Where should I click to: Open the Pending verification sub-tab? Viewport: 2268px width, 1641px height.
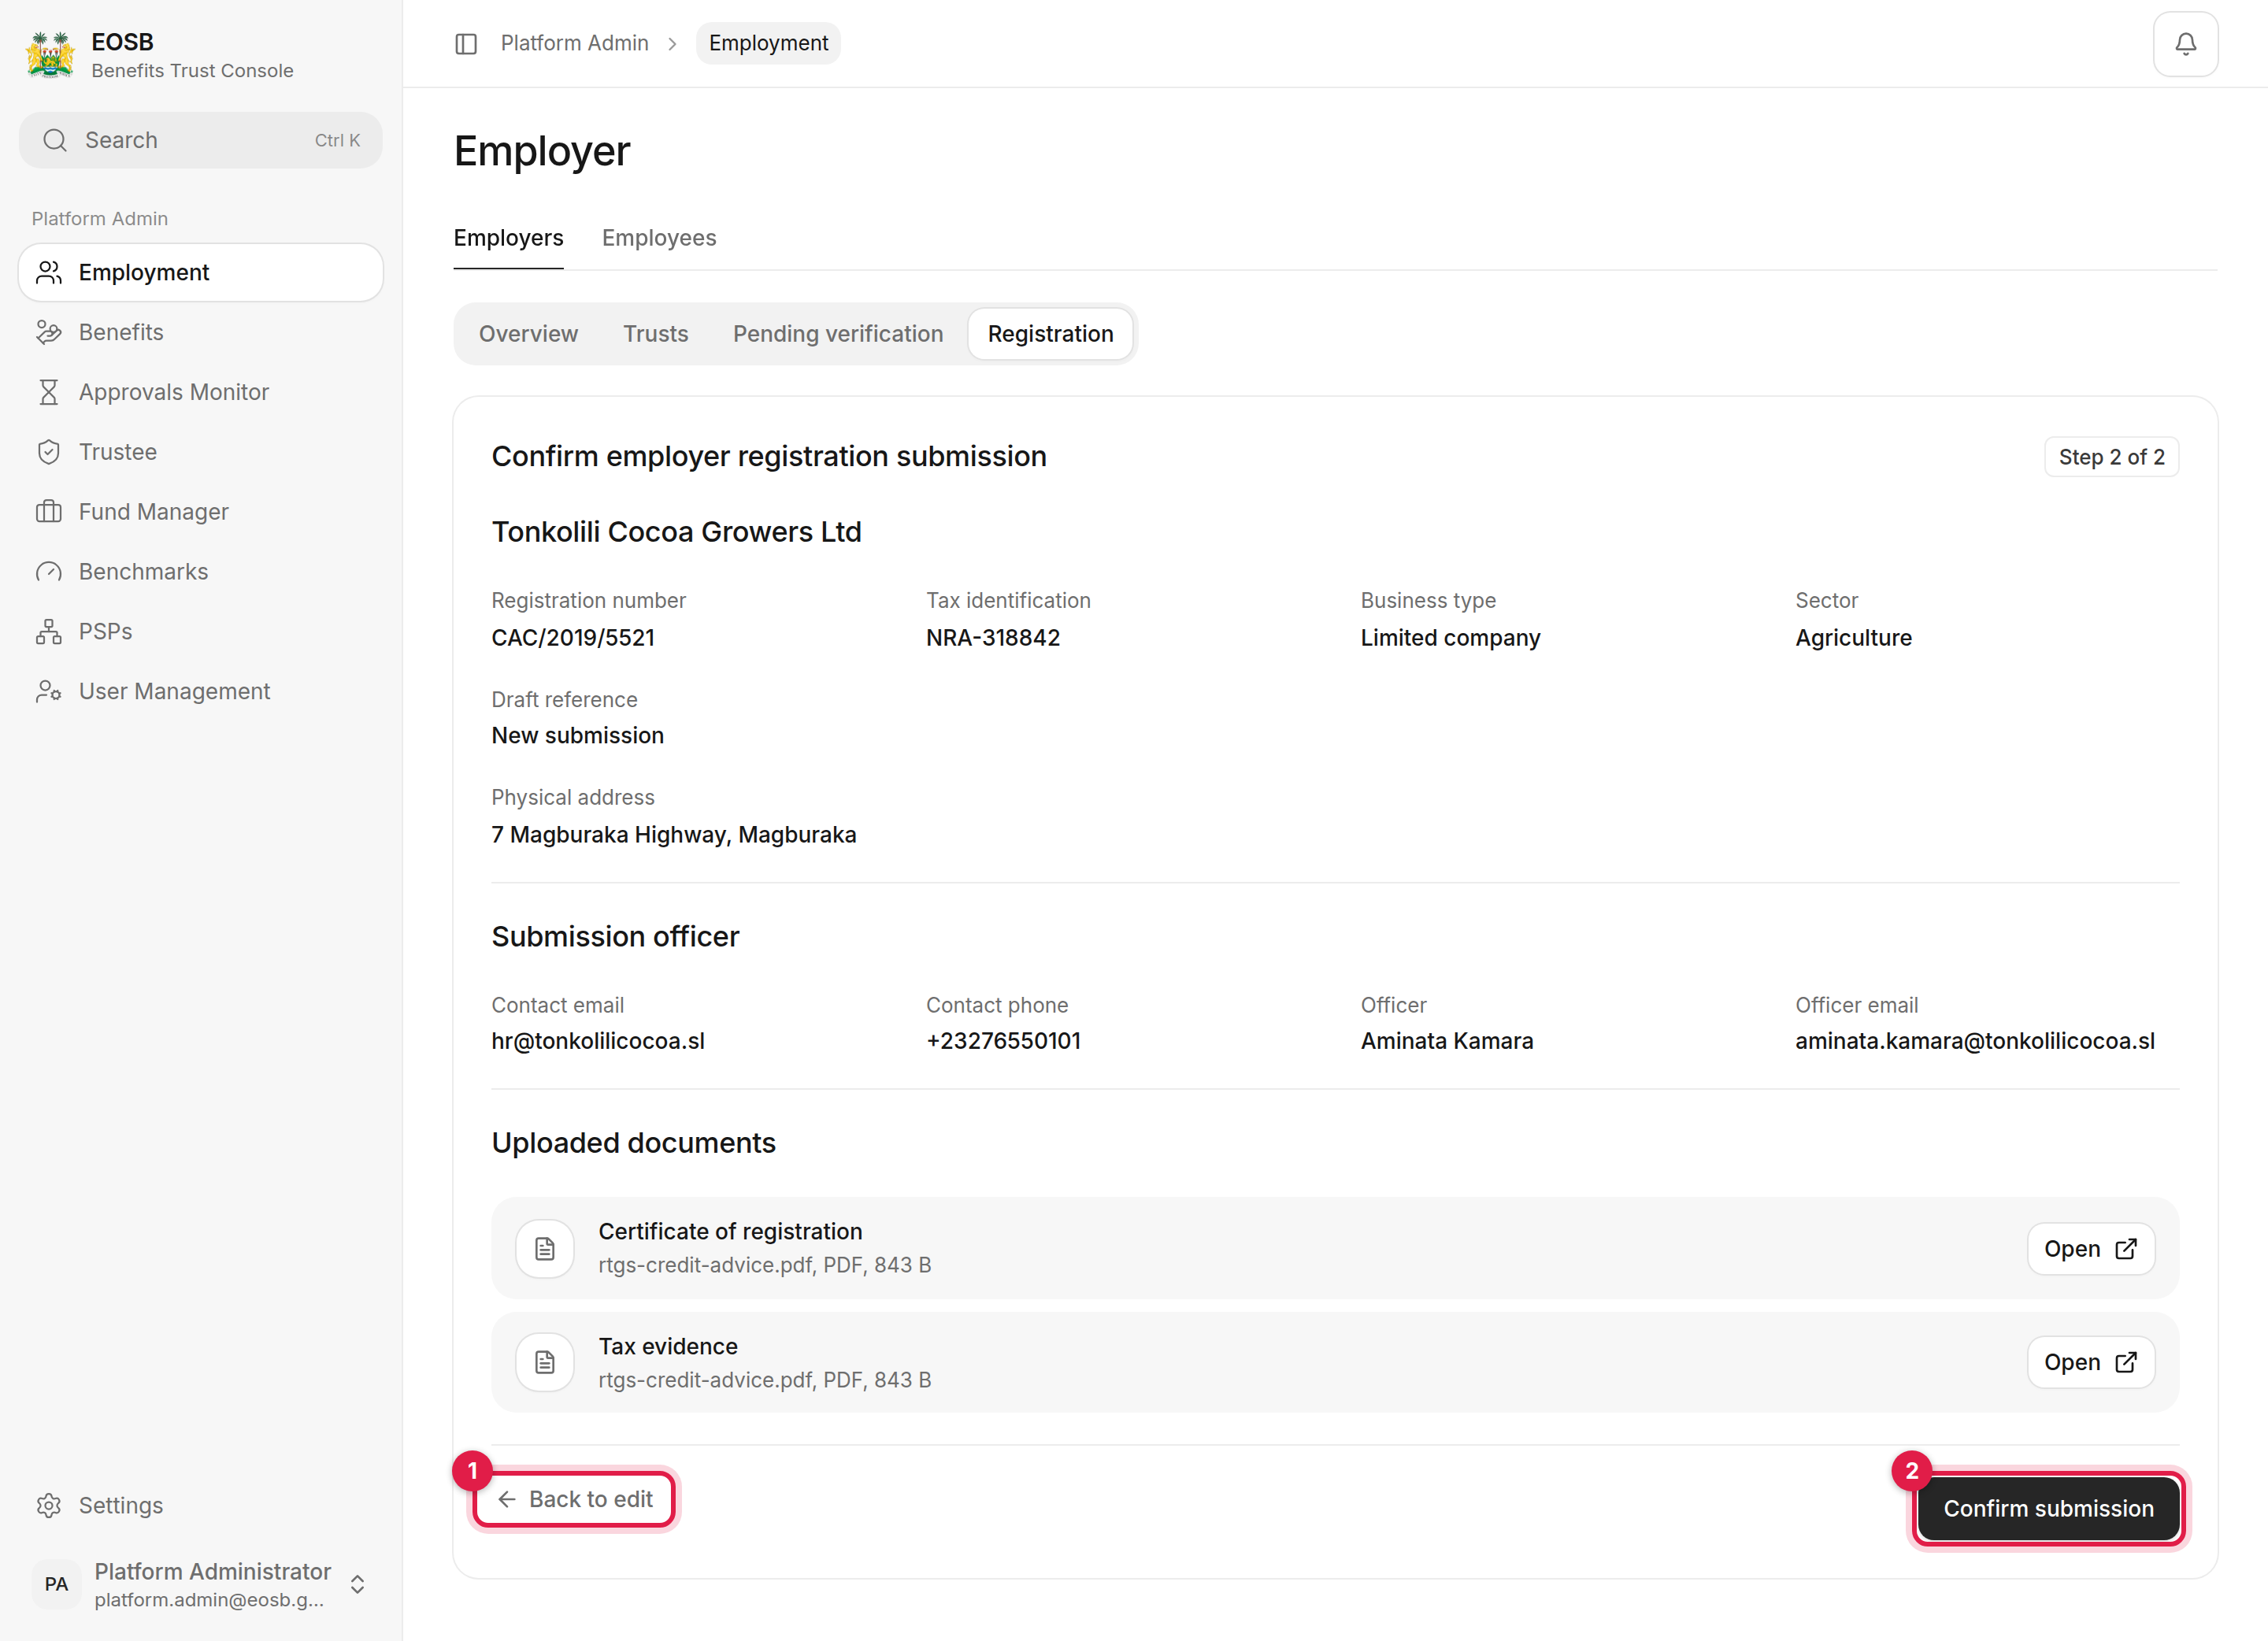[838, 334]
